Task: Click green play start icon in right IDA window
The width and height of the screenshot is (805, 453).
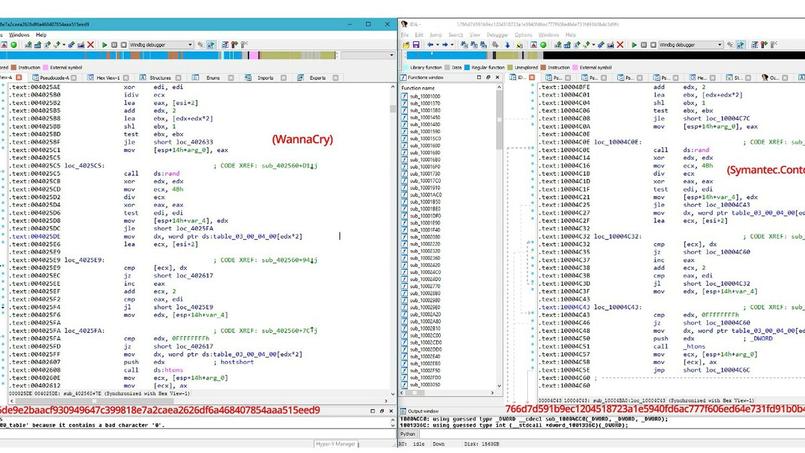Action: [634, 45]
